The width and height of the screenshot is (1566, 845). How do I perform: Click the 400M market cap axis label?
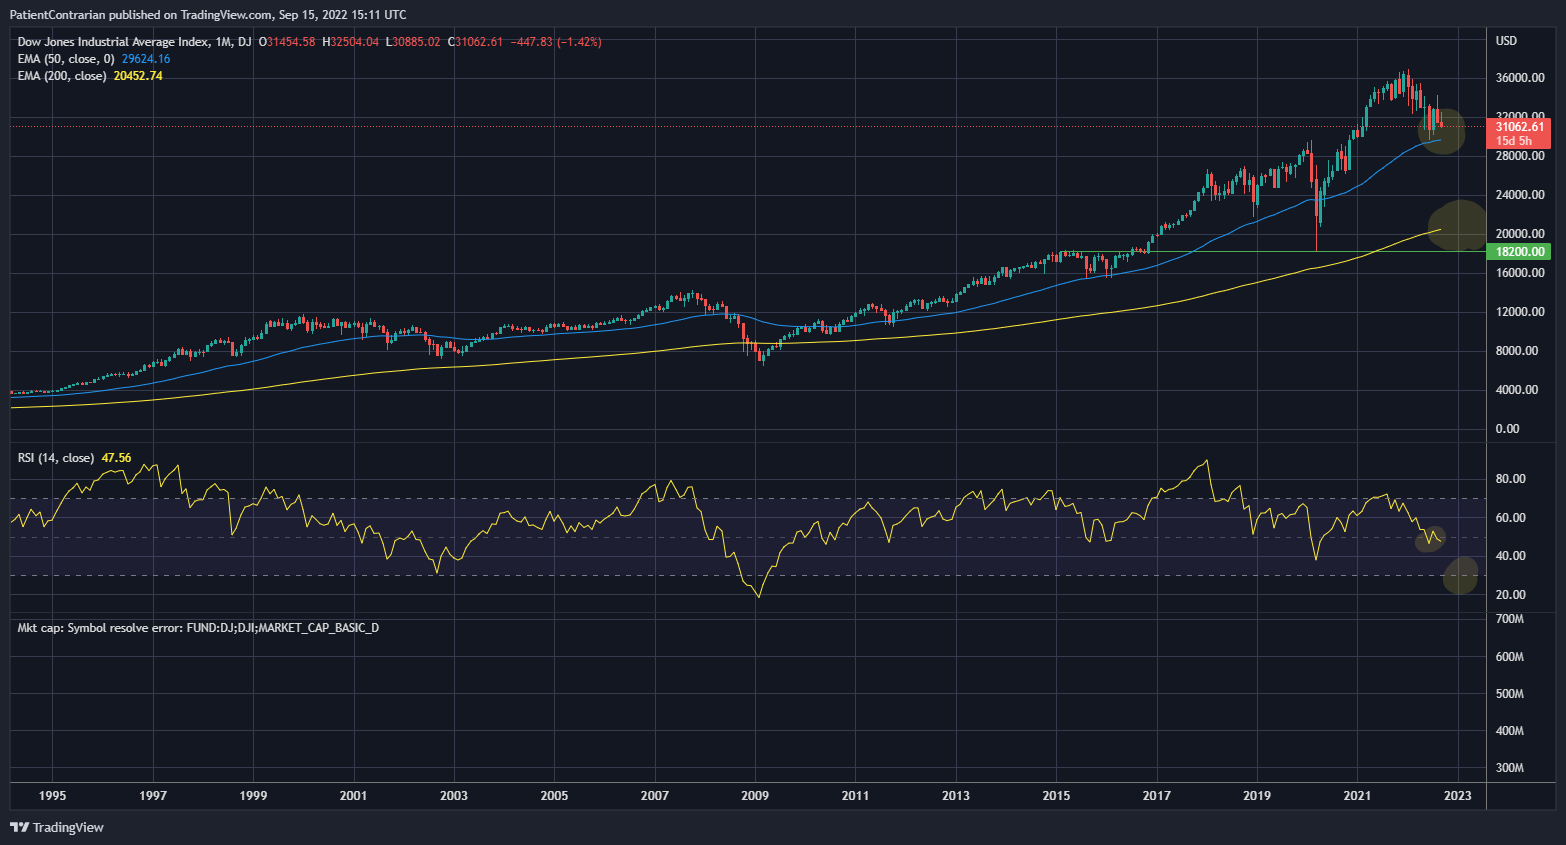1509,731
